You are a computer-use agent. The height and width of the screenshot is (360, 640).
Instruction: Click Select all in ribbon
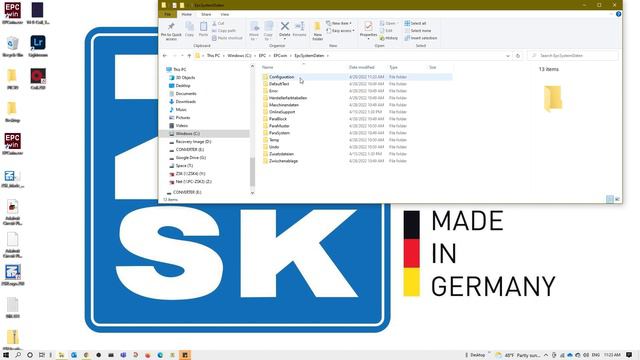coord(416,23)
